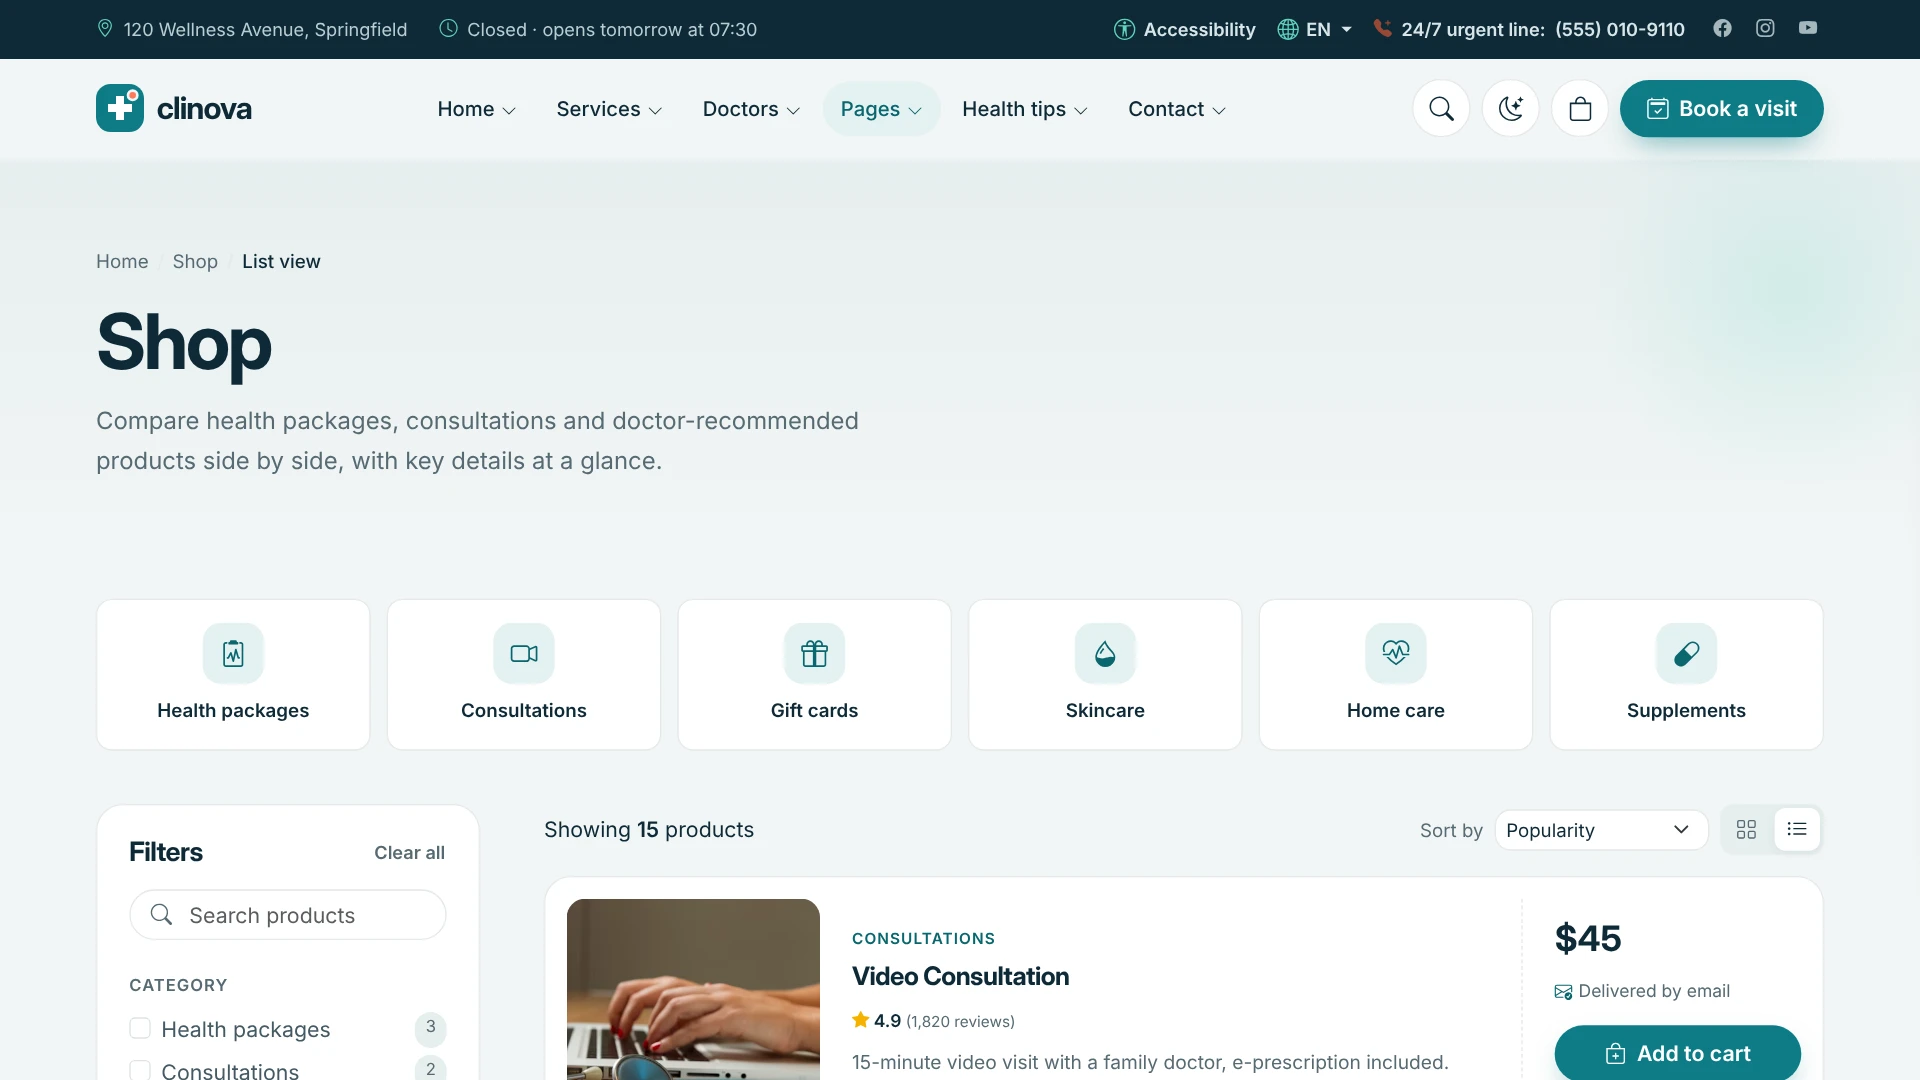Open the Sort by Popularity dropdown
Screen dimensions: 1920x1080
[x=1601, y=830]
